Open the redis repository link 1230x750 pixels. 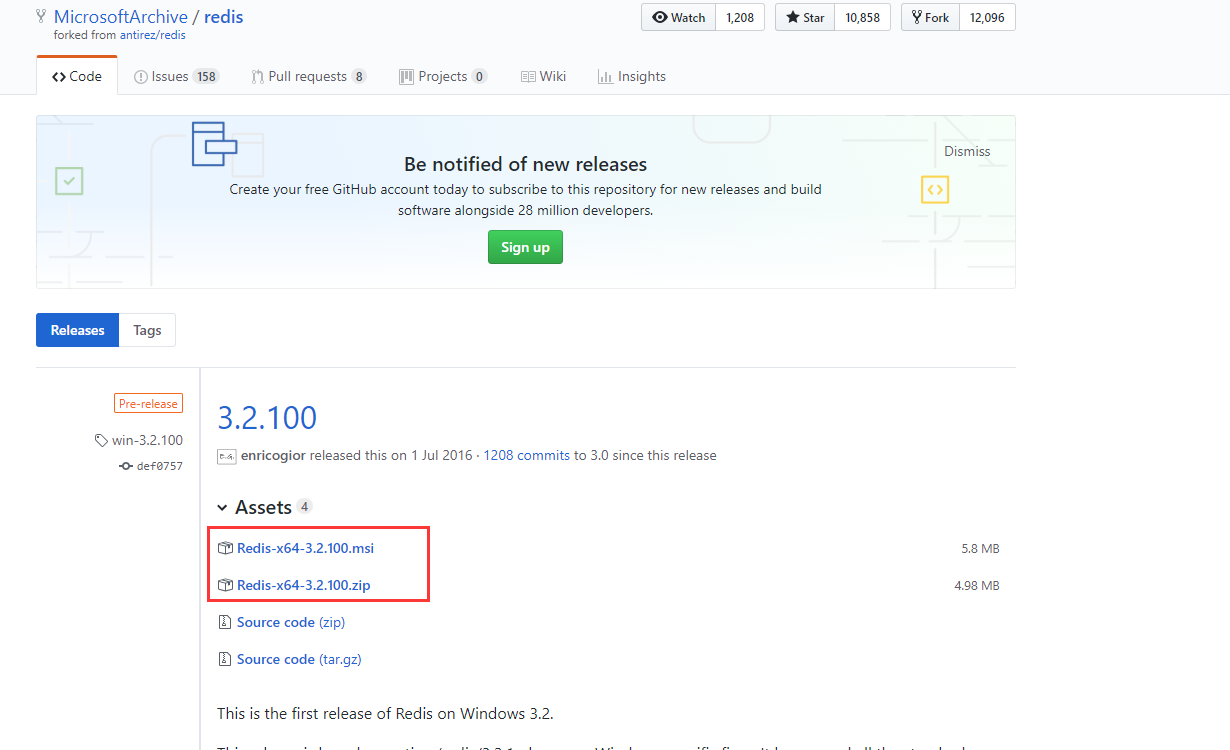224,16
